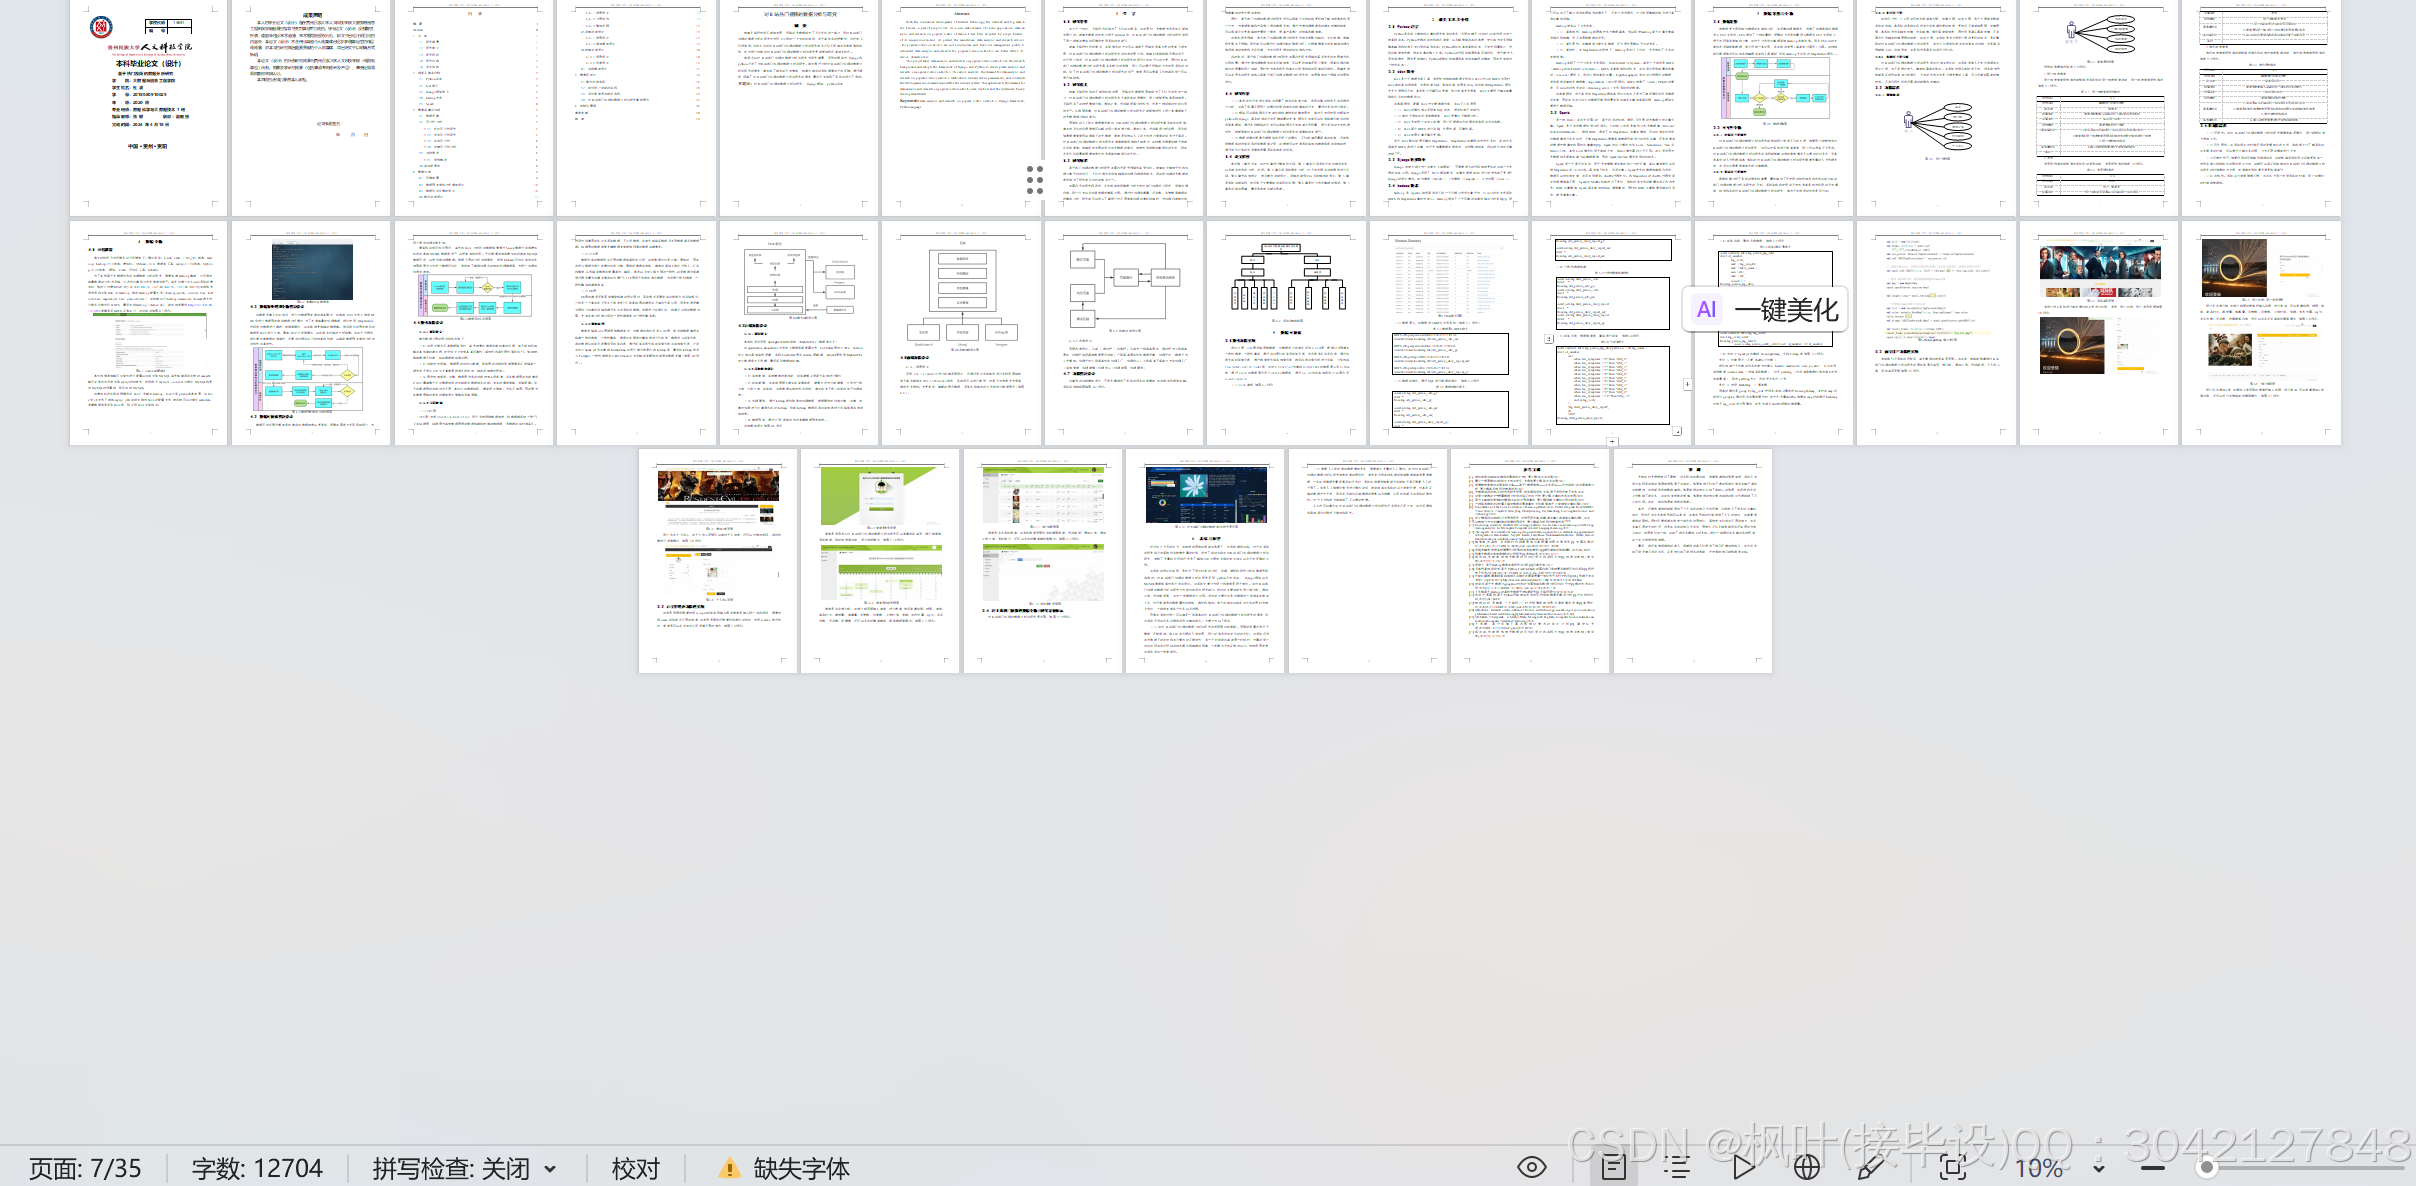Click the reading mode play icon
Viewport: 2416px width, 1186px height.
coord(1743,1167)
